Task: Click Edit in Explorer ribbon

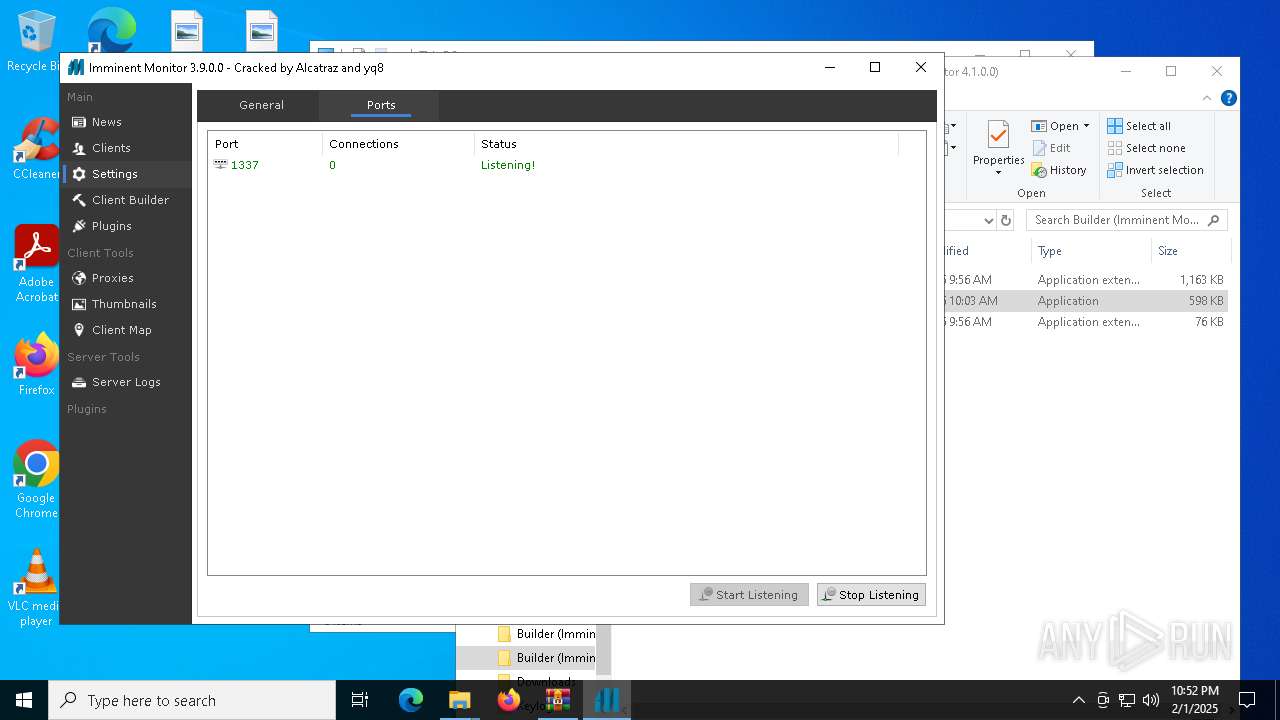Action: pyautogui.click(x=1051, y=148)
